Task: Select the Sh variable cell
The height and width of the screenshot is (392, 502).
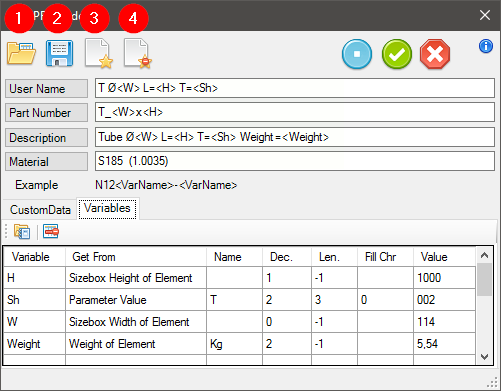Action: [x=35, y=300]
